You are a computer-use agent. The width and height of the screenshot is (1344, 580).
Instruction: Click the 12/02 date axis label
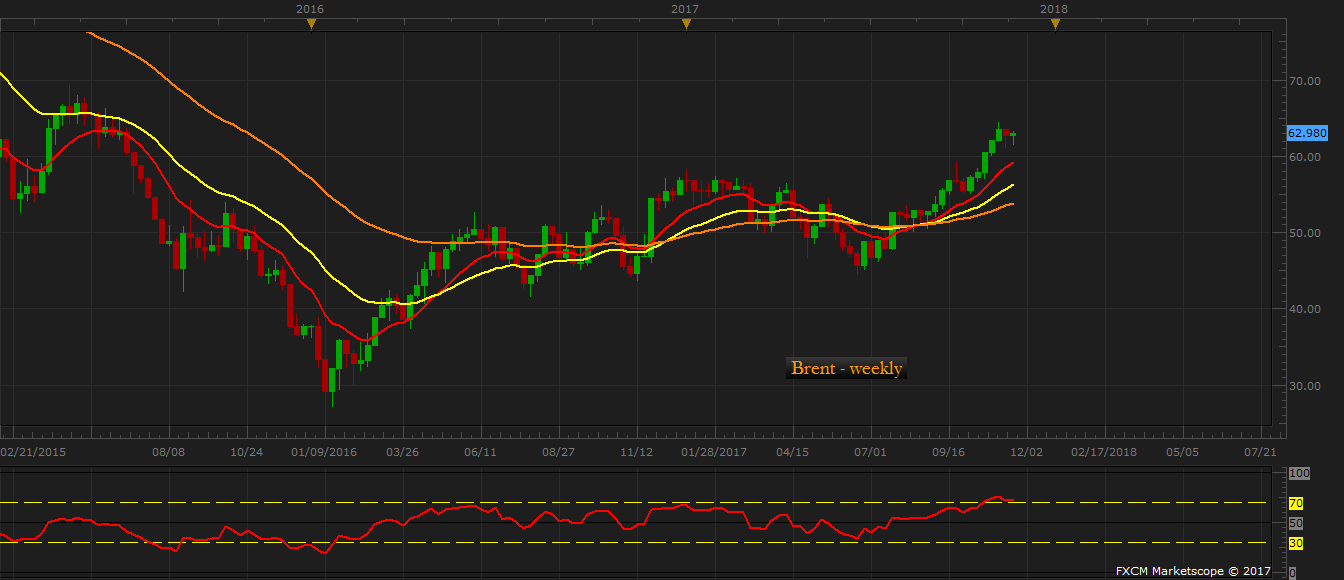1027,452
